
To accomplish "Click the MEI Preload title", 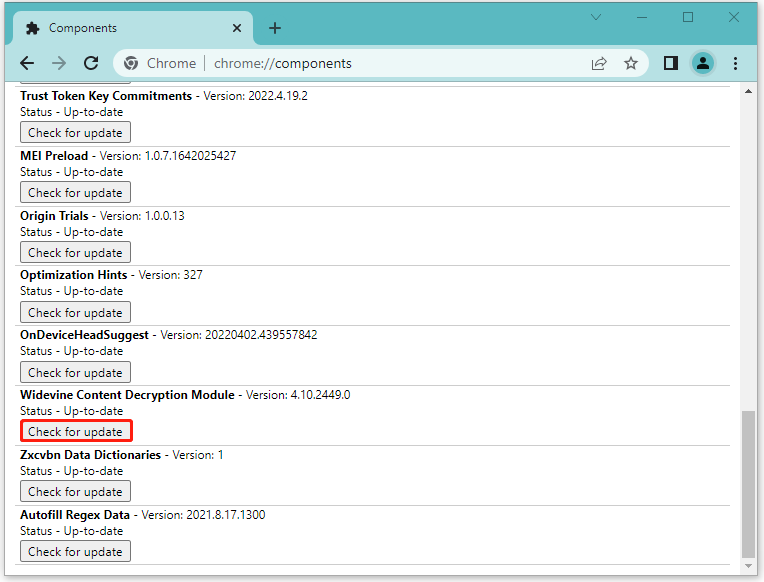I will point(54,156).
